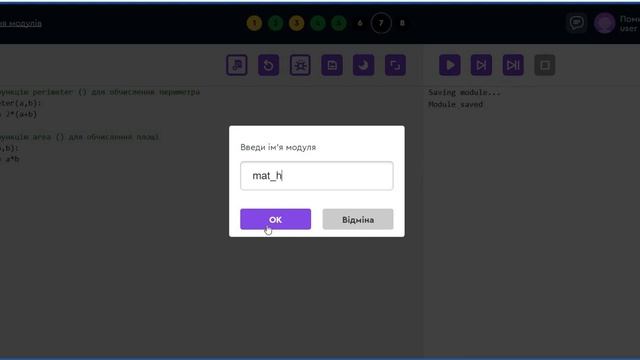The height and width of the screenshot is (360, 640).
Task: Focus the module name input field
Action: pos(317,176)
